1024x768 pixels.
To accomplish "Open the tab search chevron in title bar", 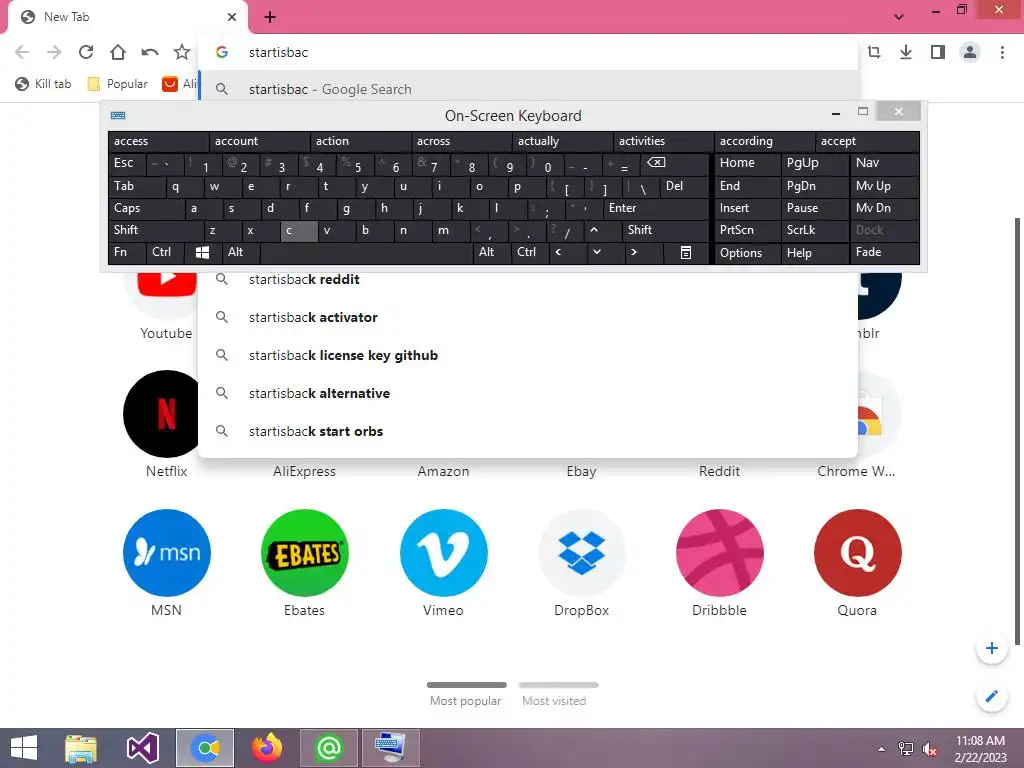I will click(x=899, y=17).
